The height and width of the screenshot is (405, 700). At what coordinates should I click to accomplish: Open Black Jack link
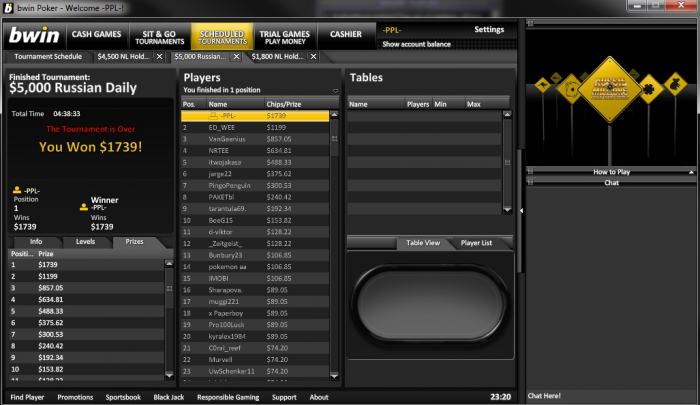tap(169, 397)
